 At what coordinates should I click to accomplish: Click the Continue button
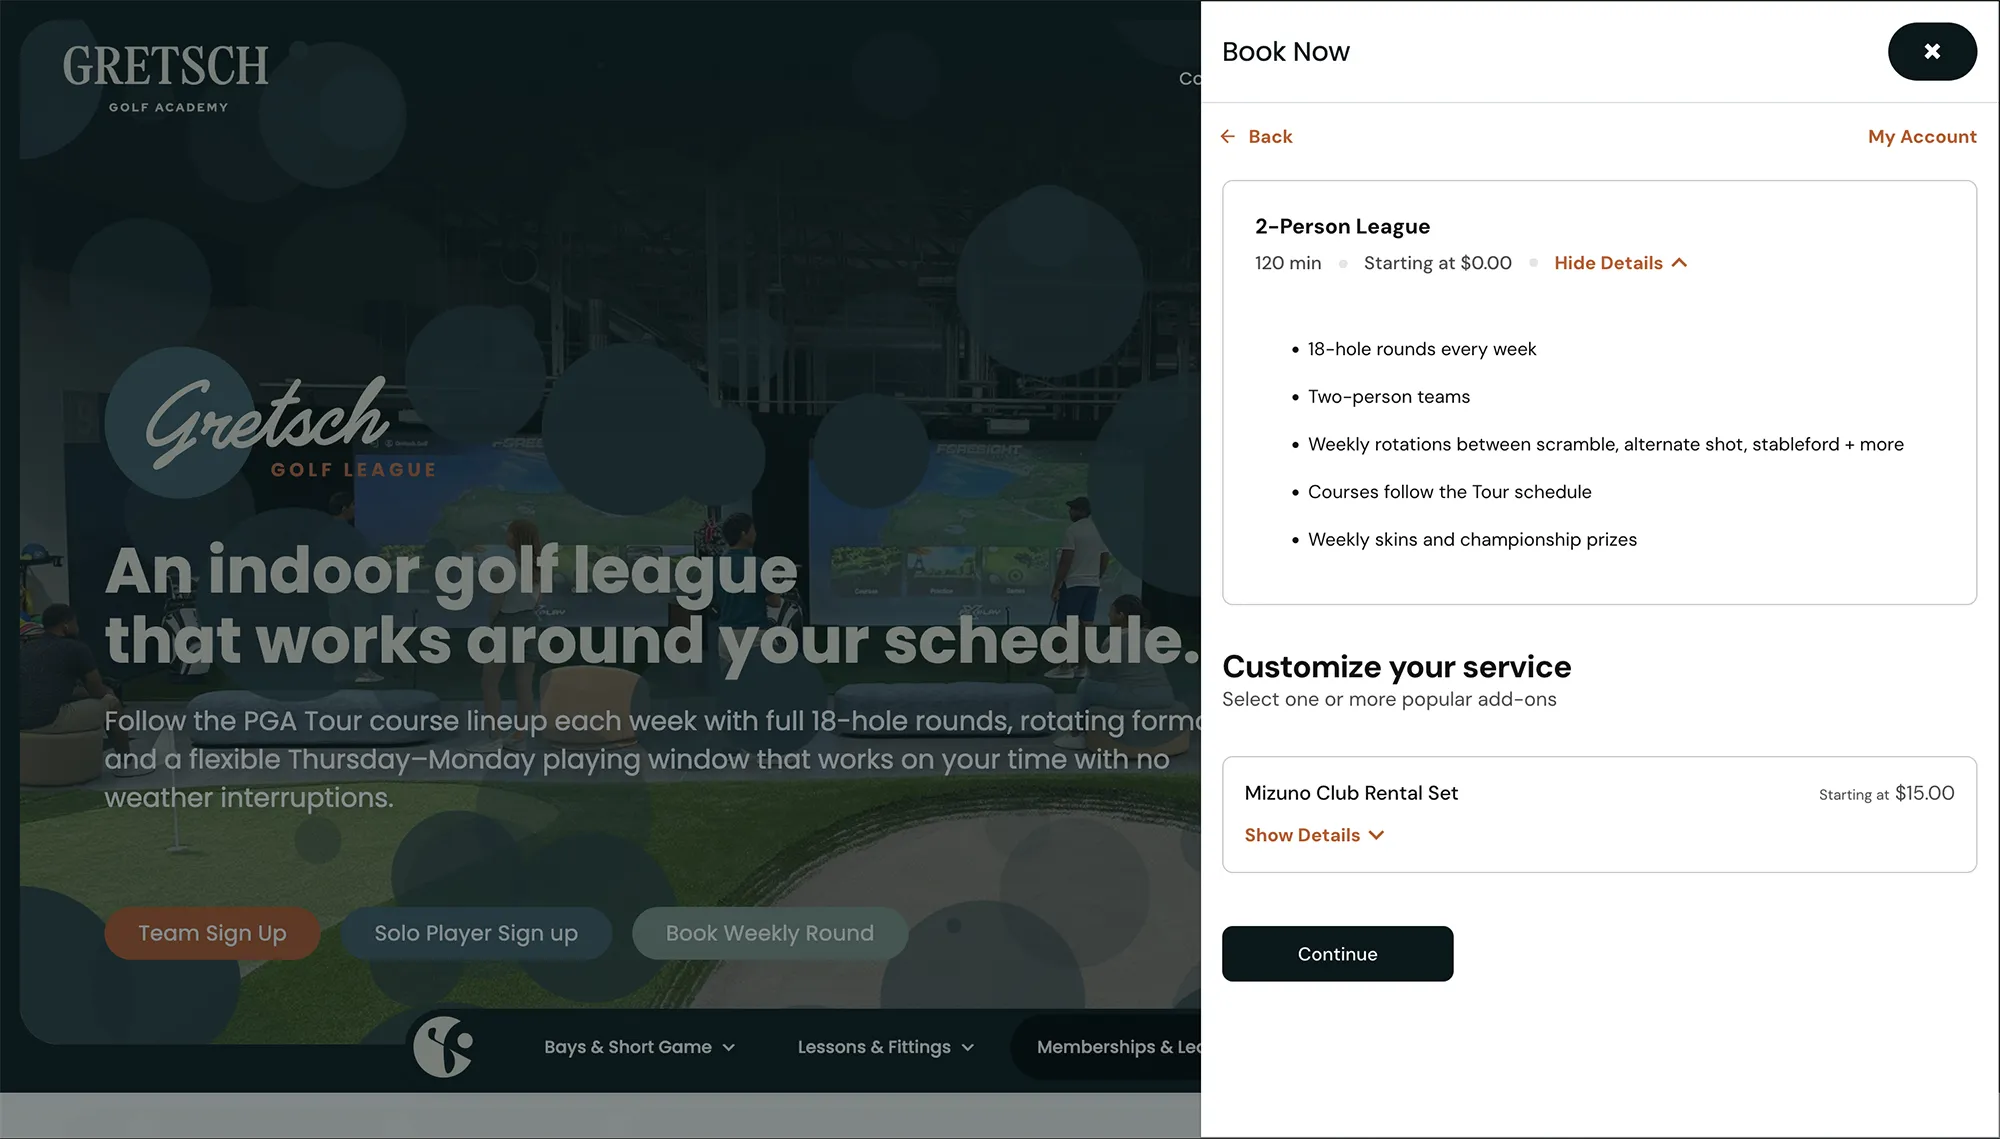pyautogui.click(x=1337, y=954)
